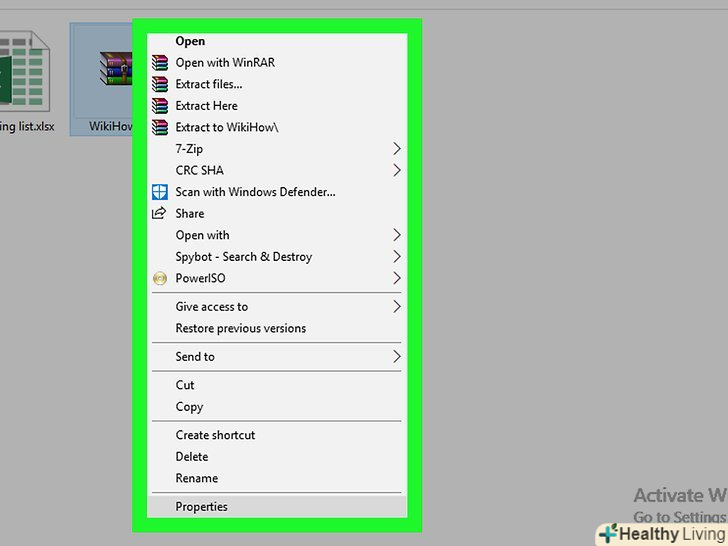Expand Spybot - Search & Destroy submenu arrow
Image resolution: width=728 pixels, height=546 pixels.
point(396,257)
